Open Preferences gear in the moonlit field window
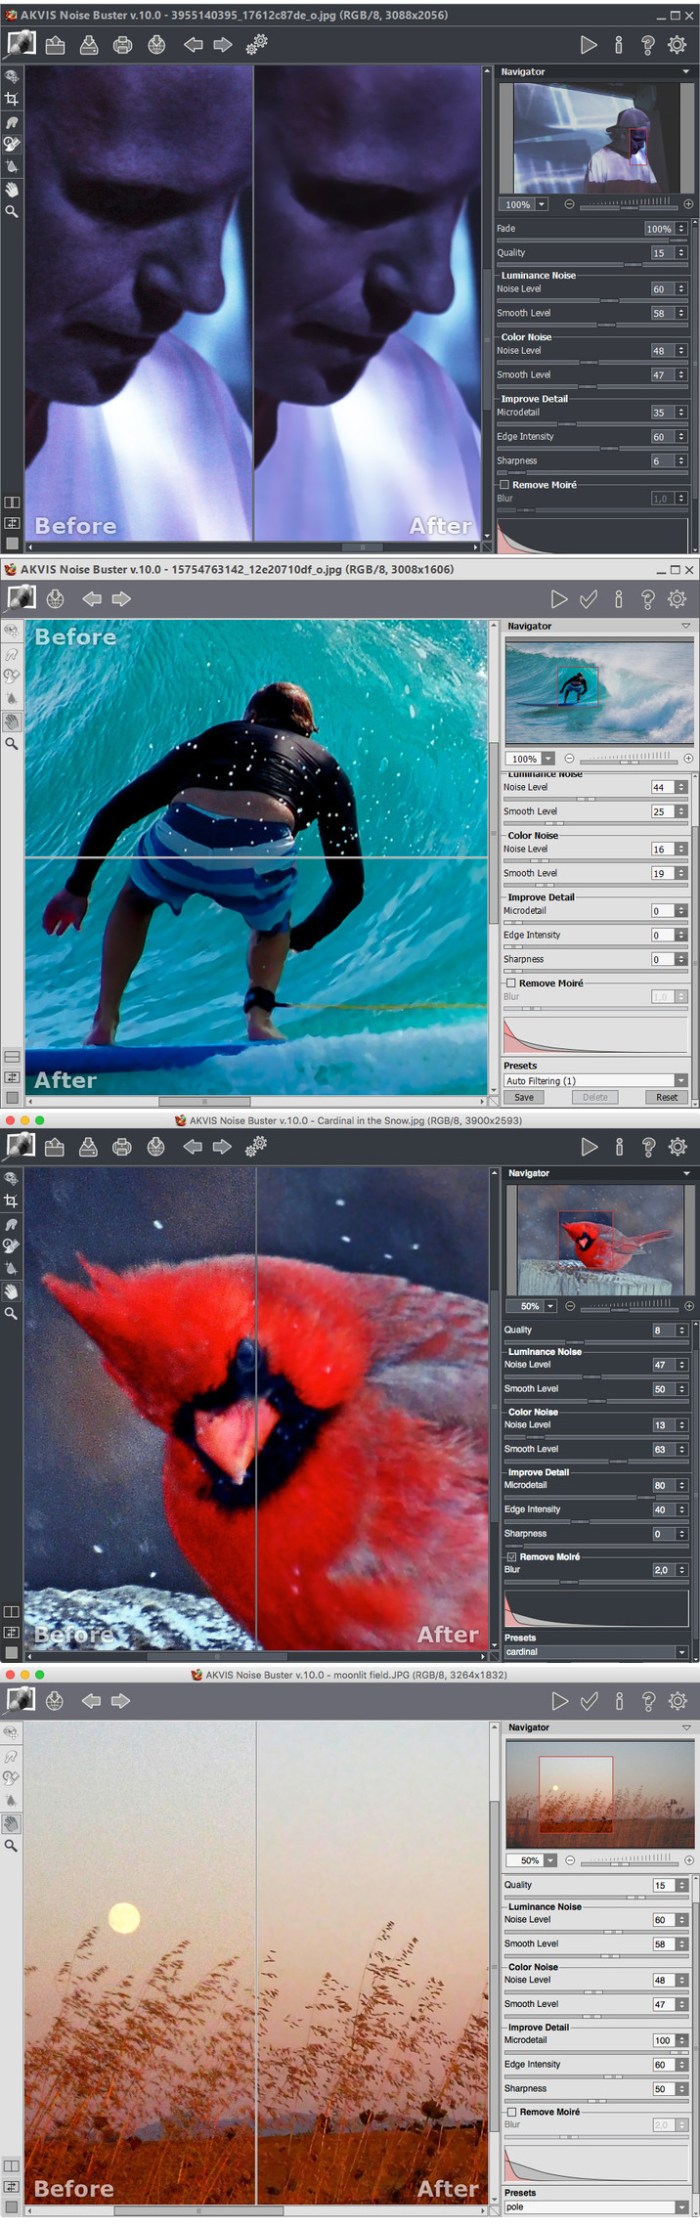 point(677,1701)
